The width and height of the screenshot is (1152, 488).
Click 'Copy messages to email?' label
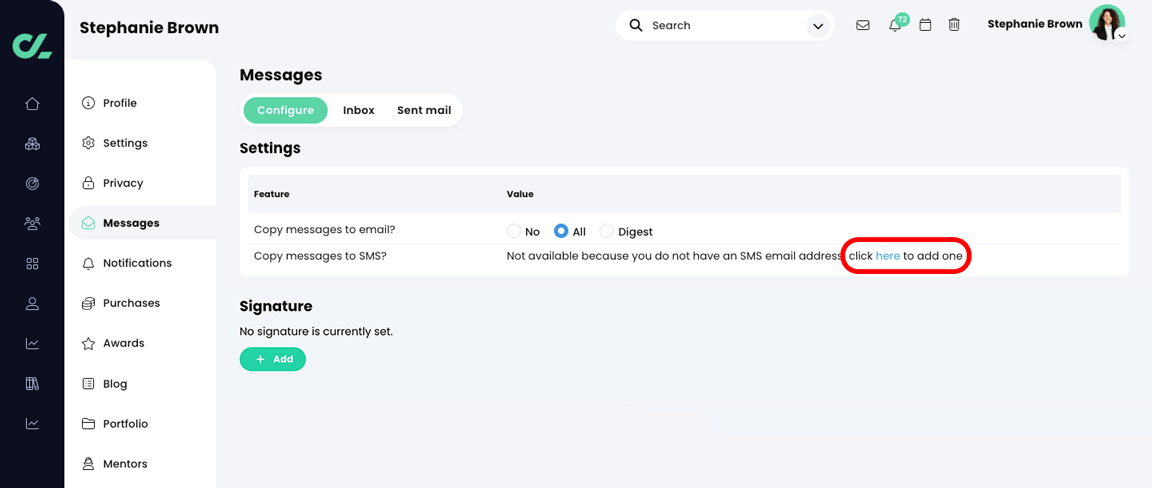click(325, 229)
